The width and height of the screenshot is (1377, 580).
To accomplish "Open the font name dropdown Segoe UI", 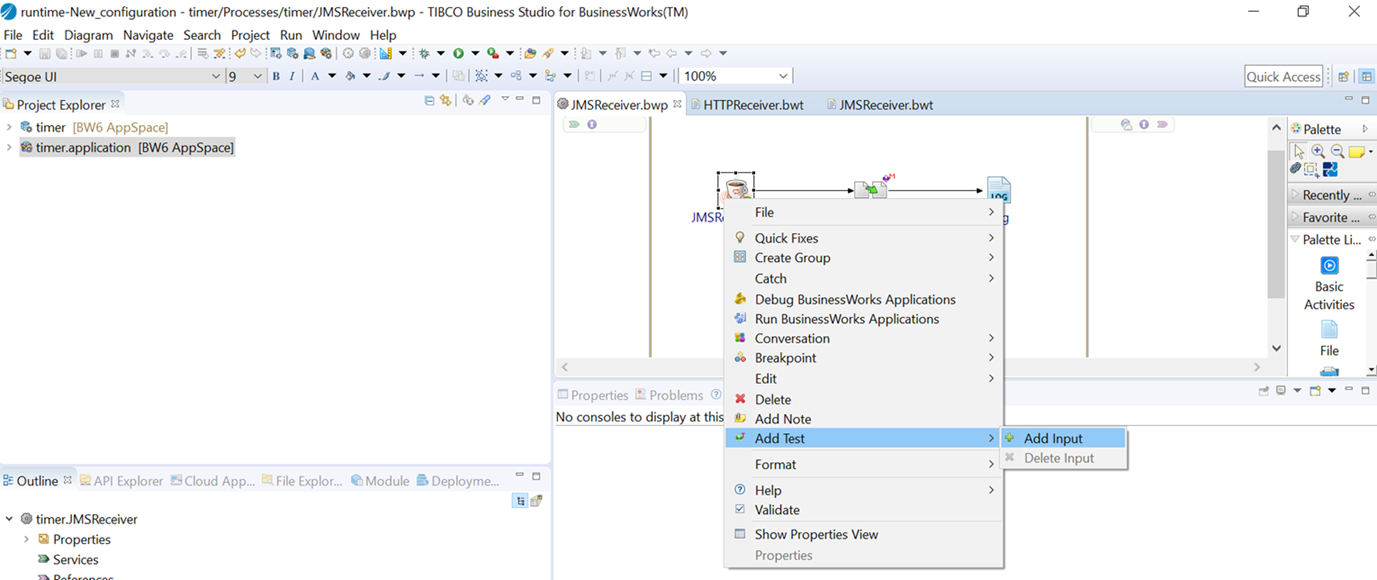I will (x=215, y=76).
